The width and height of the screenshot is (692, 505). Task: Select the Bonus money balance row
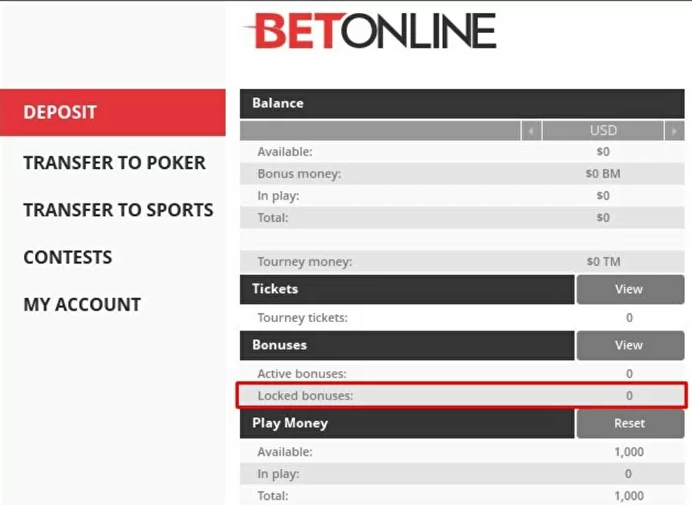tap(461, 174)
